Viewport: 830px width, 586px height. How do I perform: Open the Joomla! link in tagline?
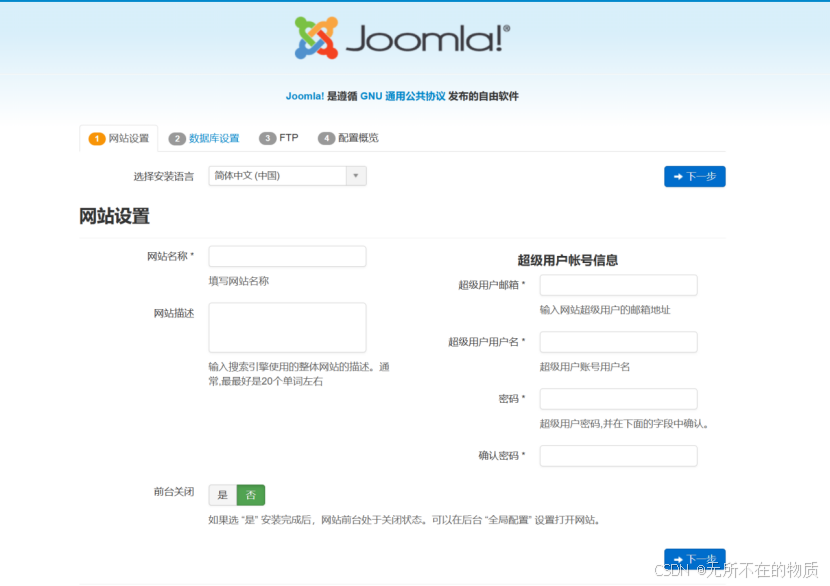tap(304, 96)
